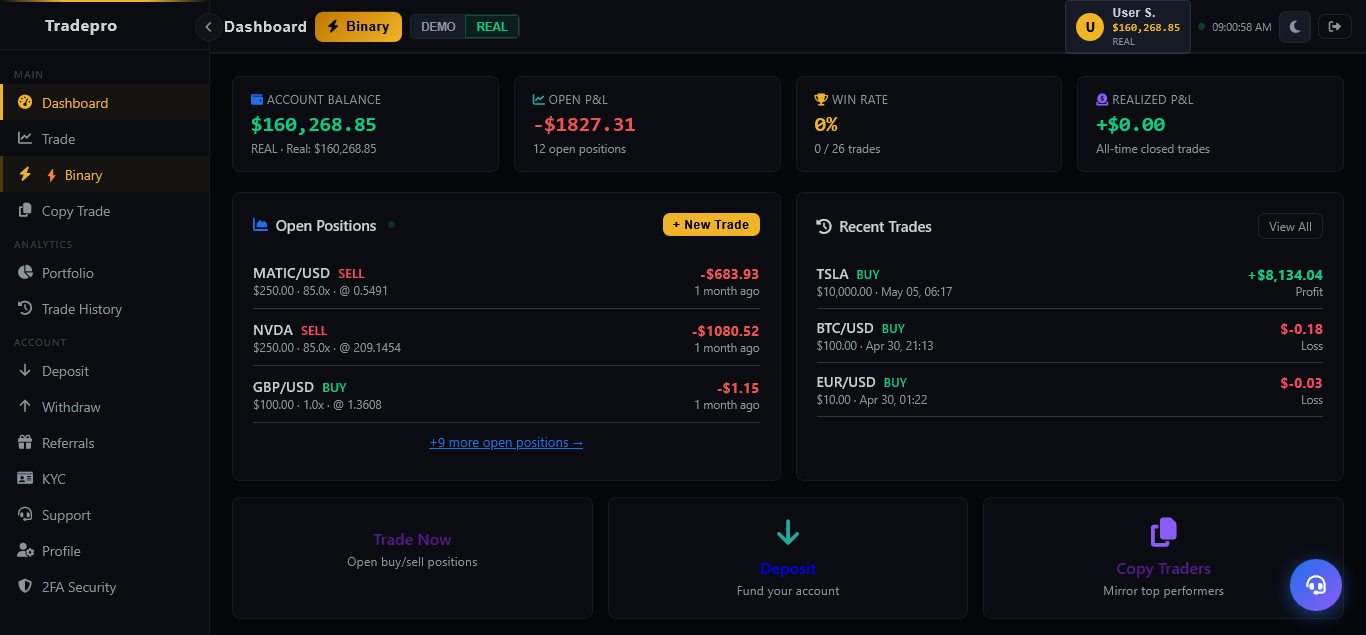Go to Trade in the sidebar

(105, 138)
